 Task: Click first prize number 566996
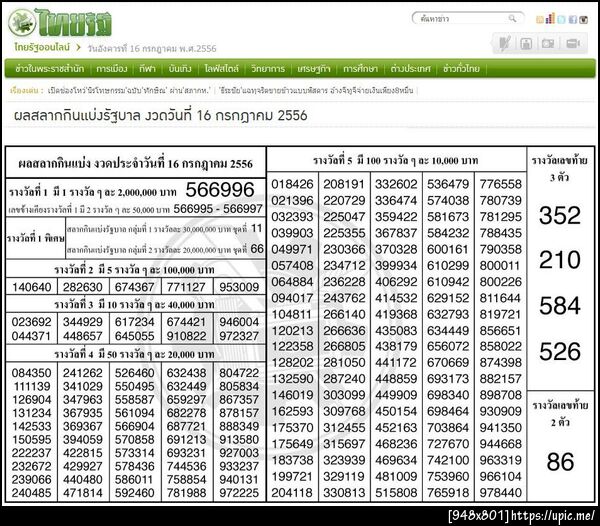(220, 189)
